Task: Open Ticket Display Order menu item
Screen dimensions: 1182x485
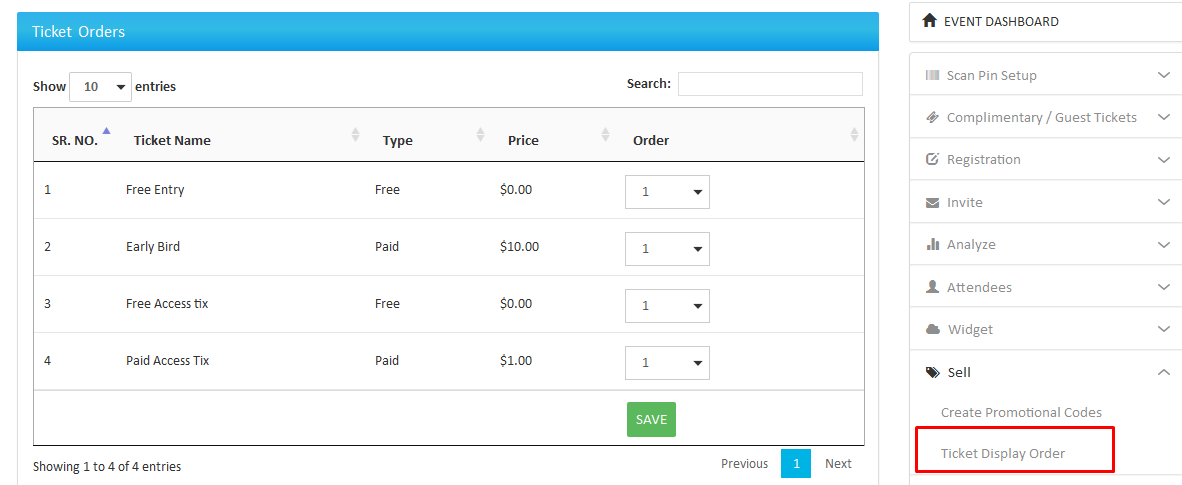Action: pyautogui.click(x=1003, y=453)
